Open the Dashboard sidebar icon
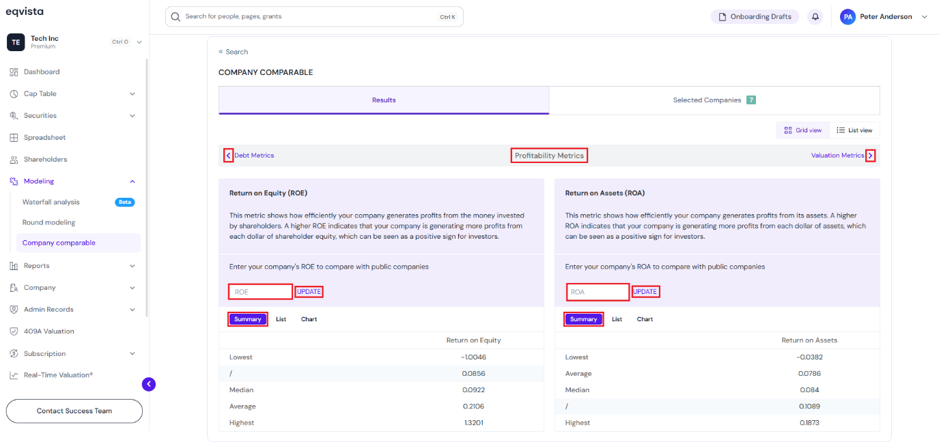Viewport: 939px width, 444px height. pyautogui.click(x=14, y=72)
